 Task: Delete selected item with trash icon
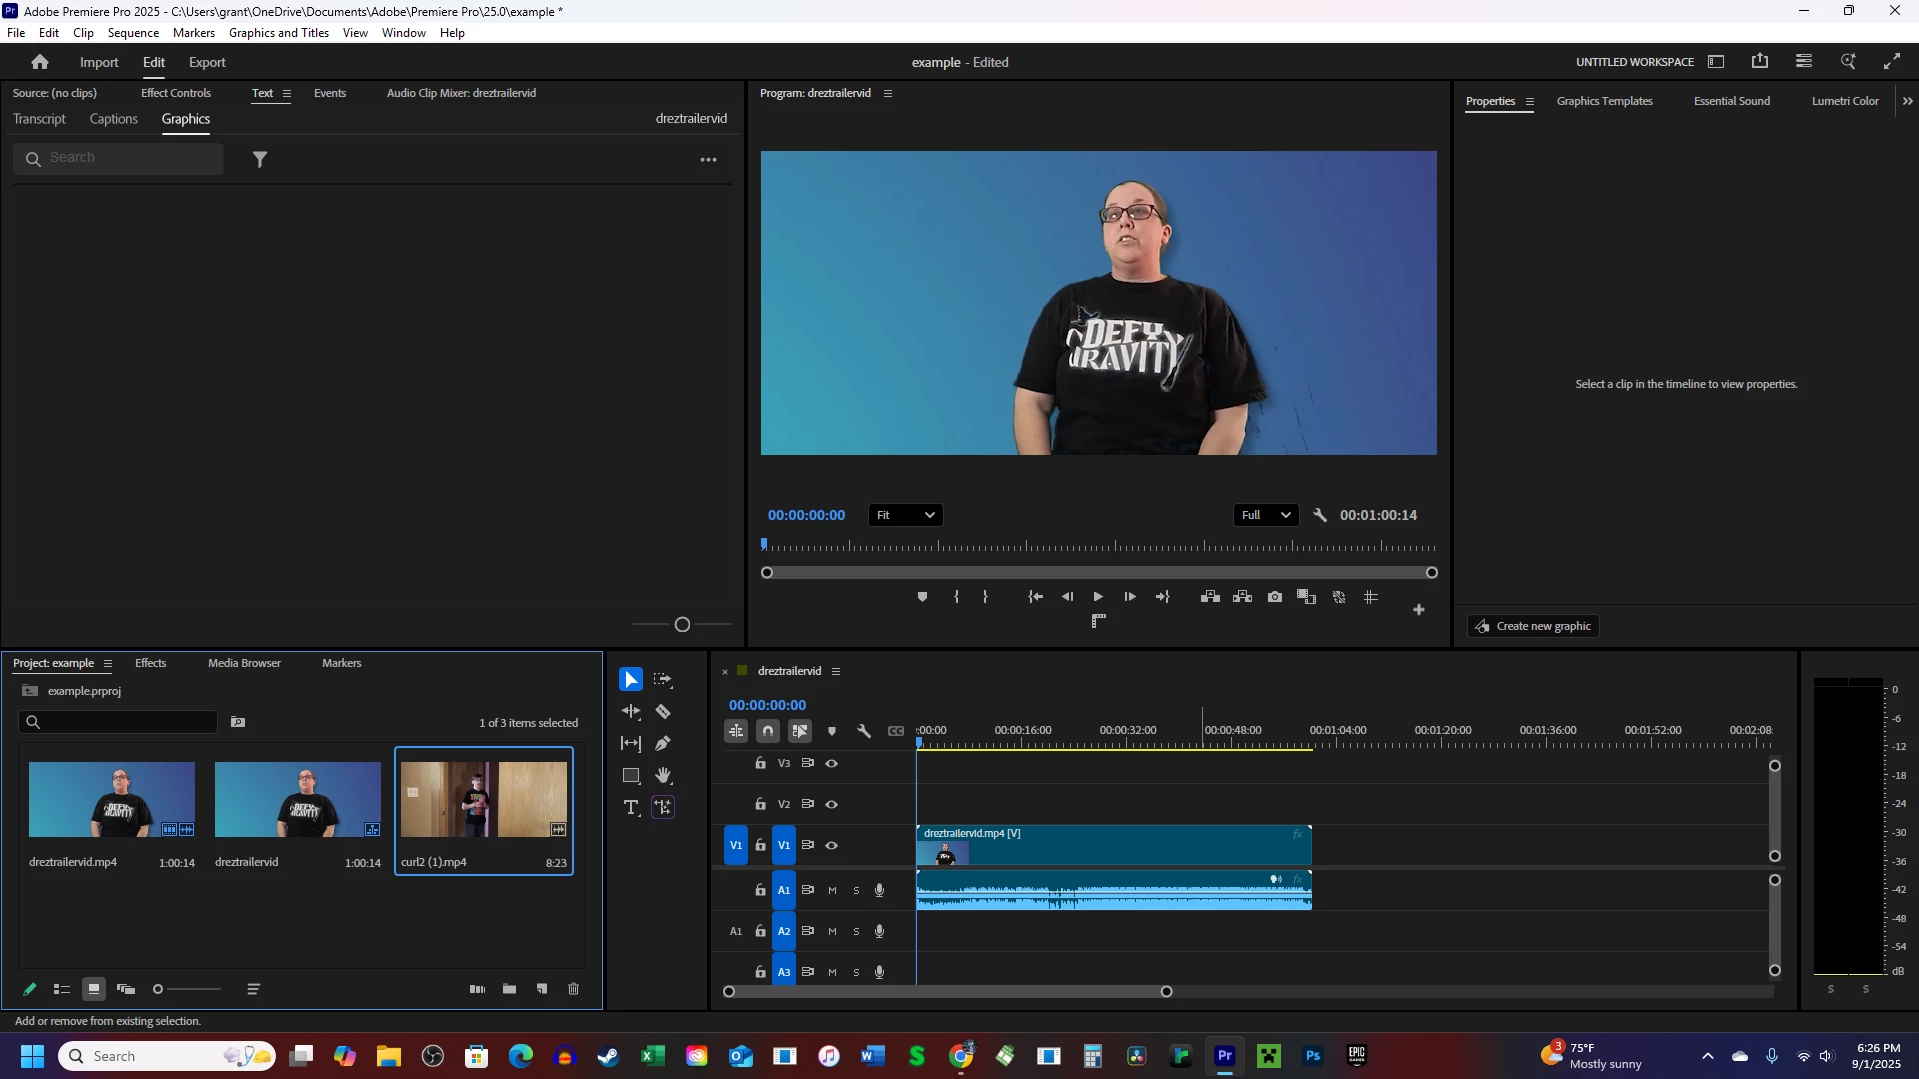click(x=574, y=989)
